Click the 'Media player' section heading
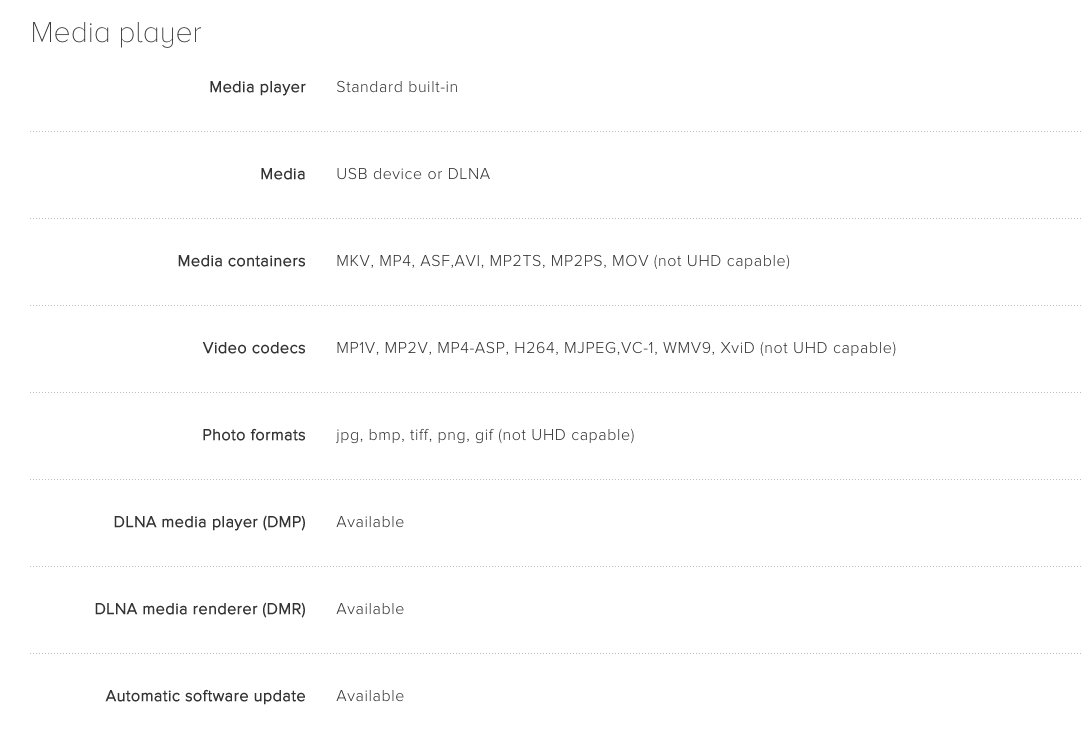 point(116,33)
